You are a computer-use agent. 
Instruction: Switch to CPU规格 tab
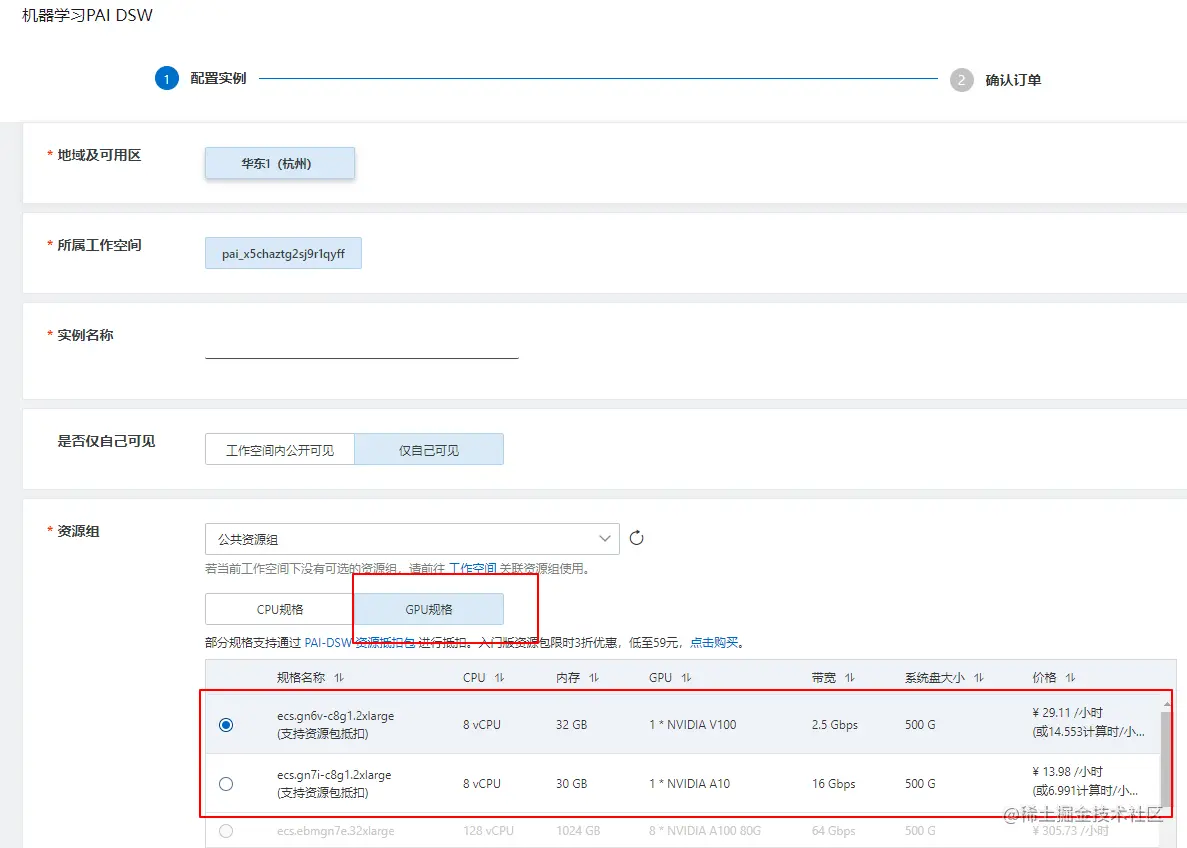279,610
